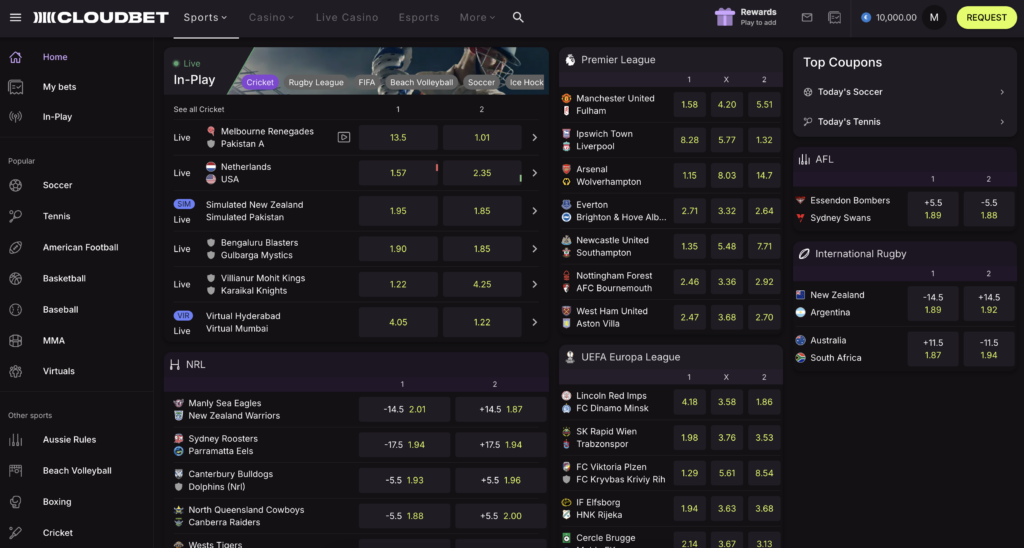Click the Rewards gift box icon
Image resolution: width=1024 pixels, height=548 pixels.
click(725, 17)
